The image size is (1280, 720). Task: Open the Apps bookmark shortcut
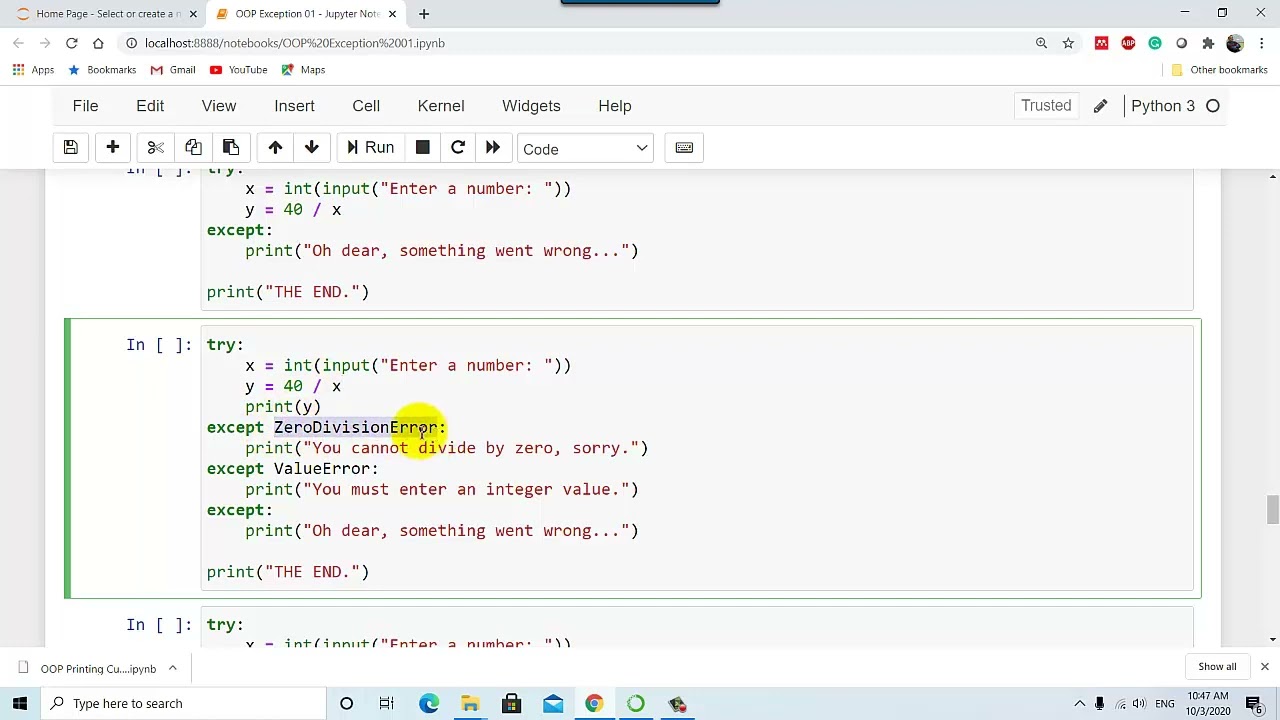point(33,70)
